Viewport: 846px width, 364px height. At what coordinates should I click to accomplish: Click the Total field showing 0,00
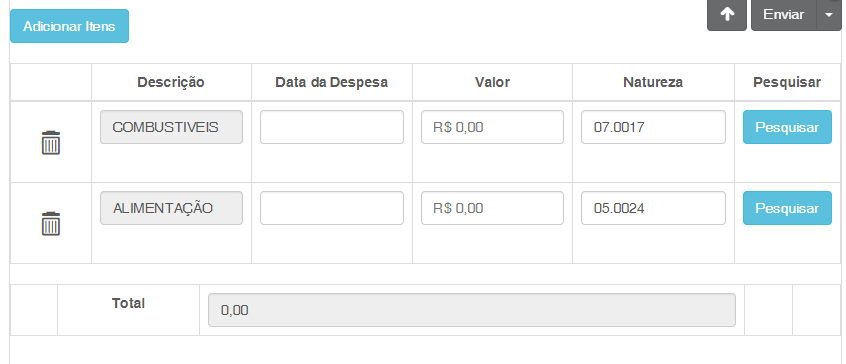click(x=472, y=310)
